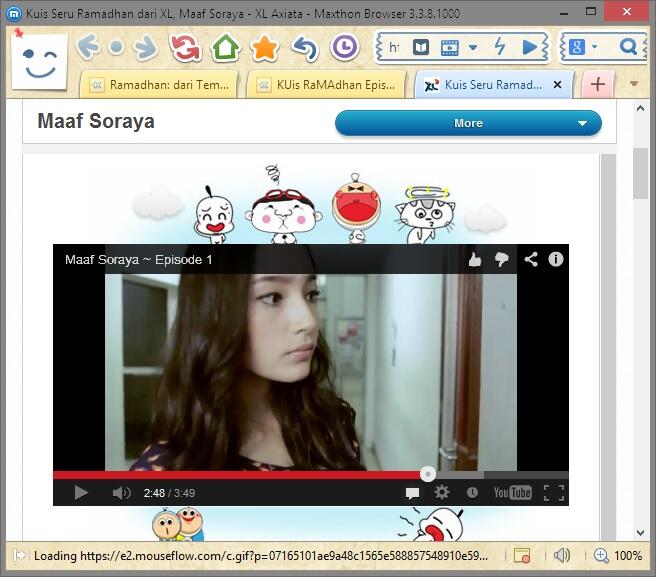
Task: Open the smiley face account avatar
Action: coord(39,62)
